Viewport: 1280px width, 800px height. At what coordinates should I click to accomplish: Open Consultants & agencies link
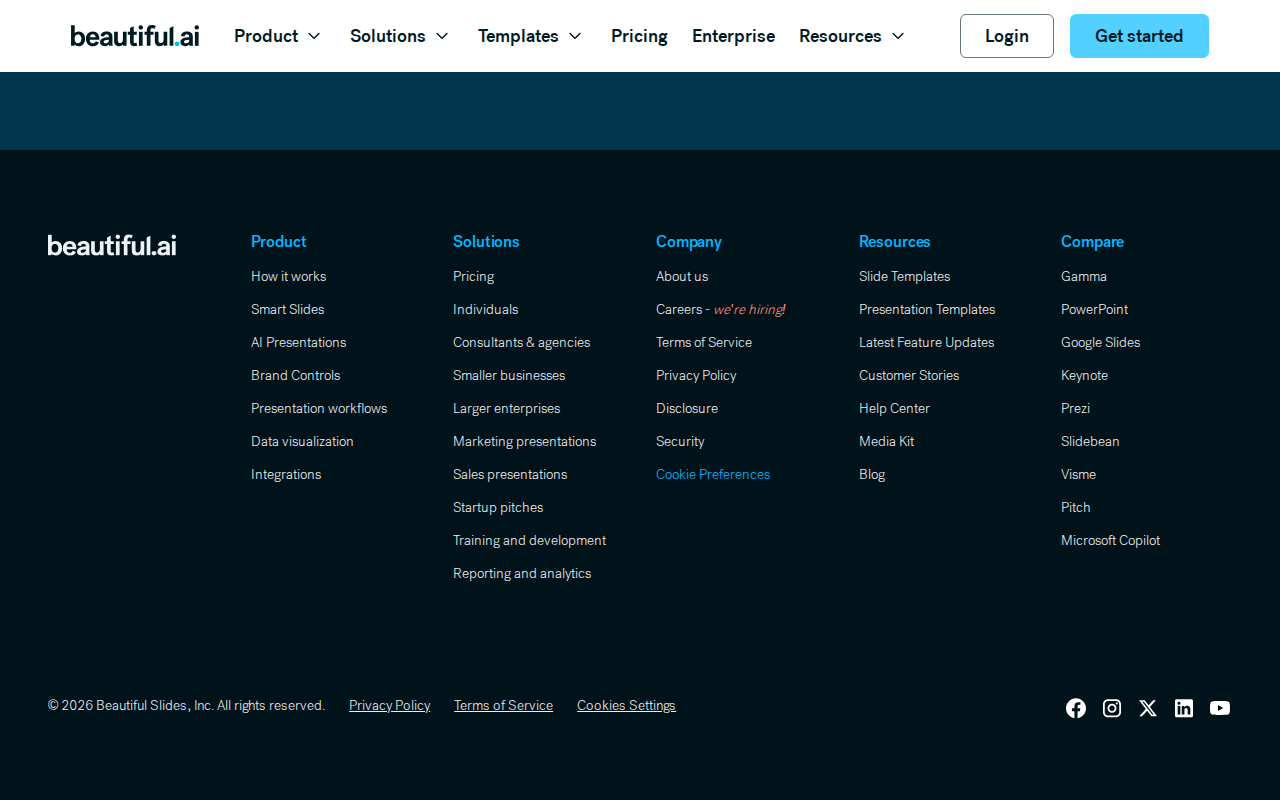(521, 342)
